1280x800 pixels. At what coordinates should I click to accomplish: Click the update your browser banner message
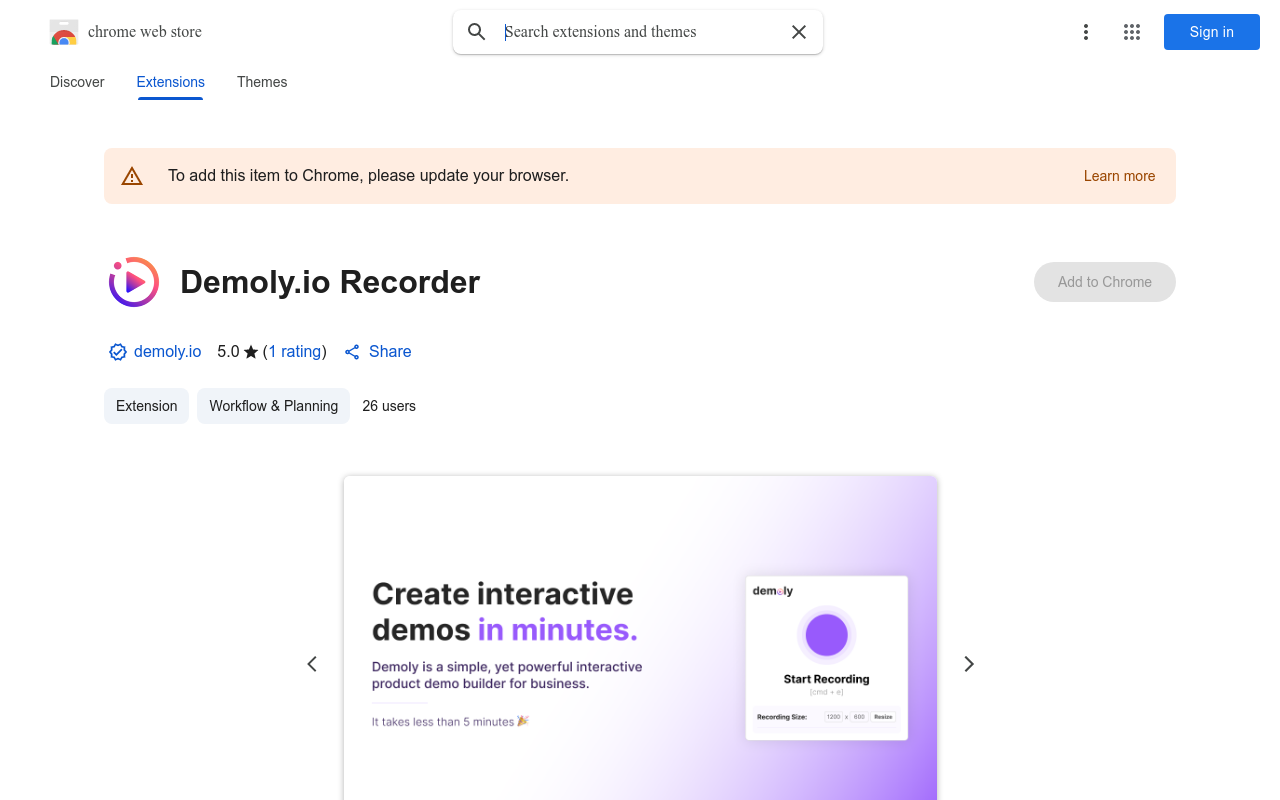(368, 176)
